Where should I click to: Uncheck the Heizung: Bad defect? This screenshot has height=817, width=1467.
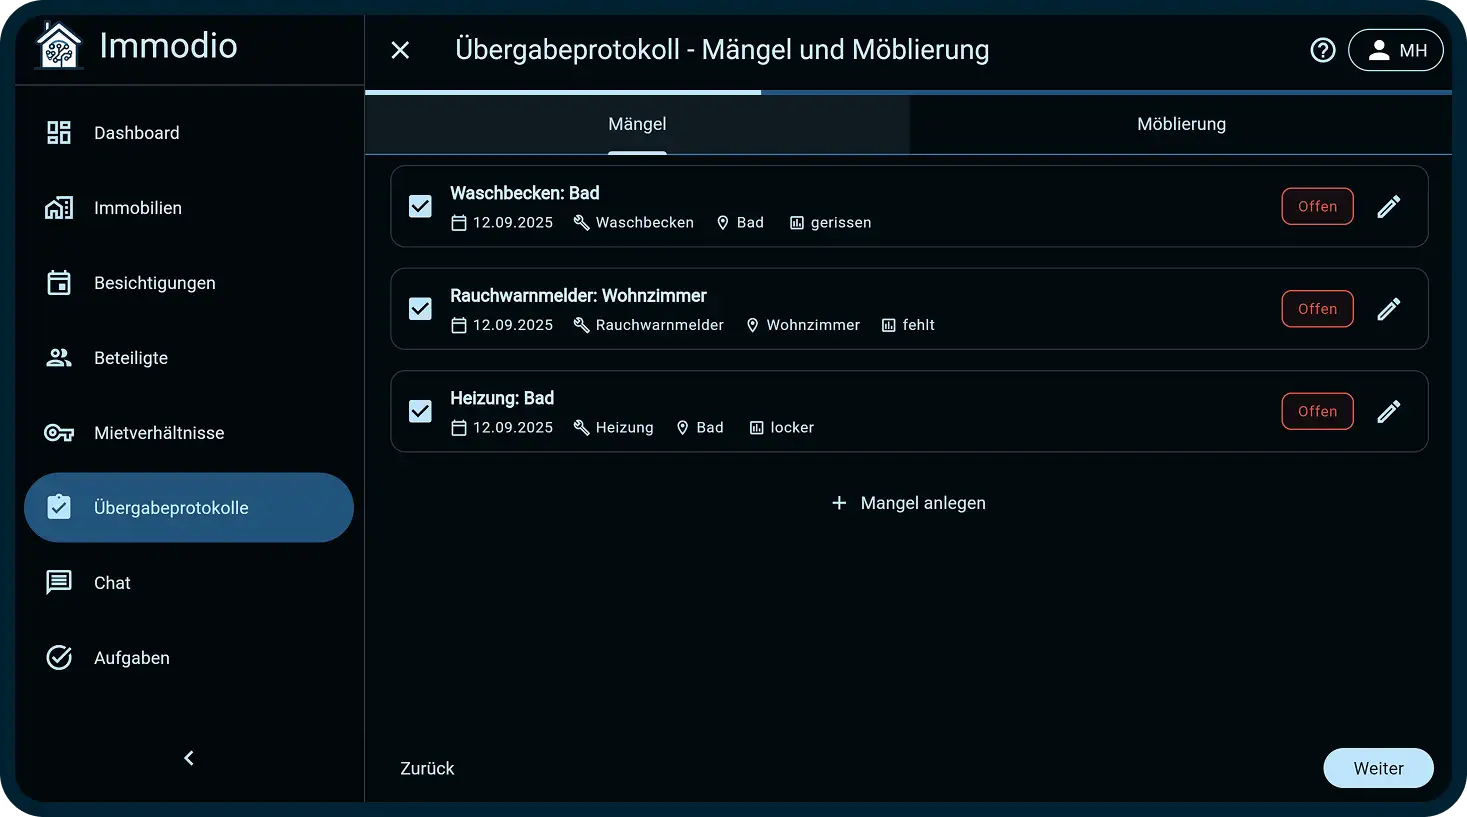[x=420, y=411]
